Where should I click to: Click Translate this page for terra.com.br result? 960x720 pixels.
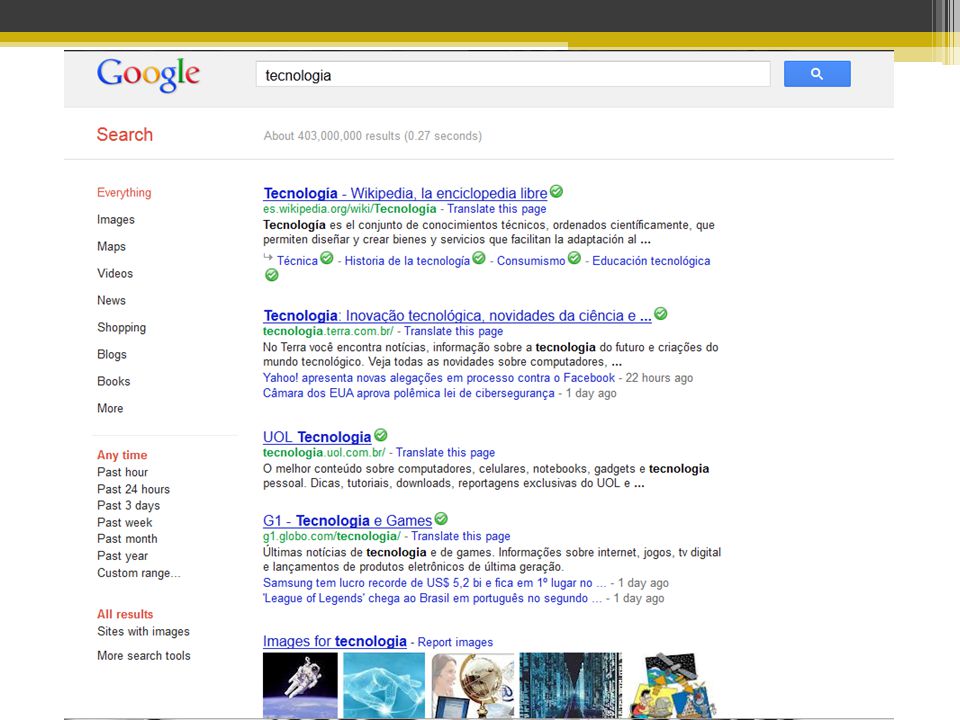(454, 331)
